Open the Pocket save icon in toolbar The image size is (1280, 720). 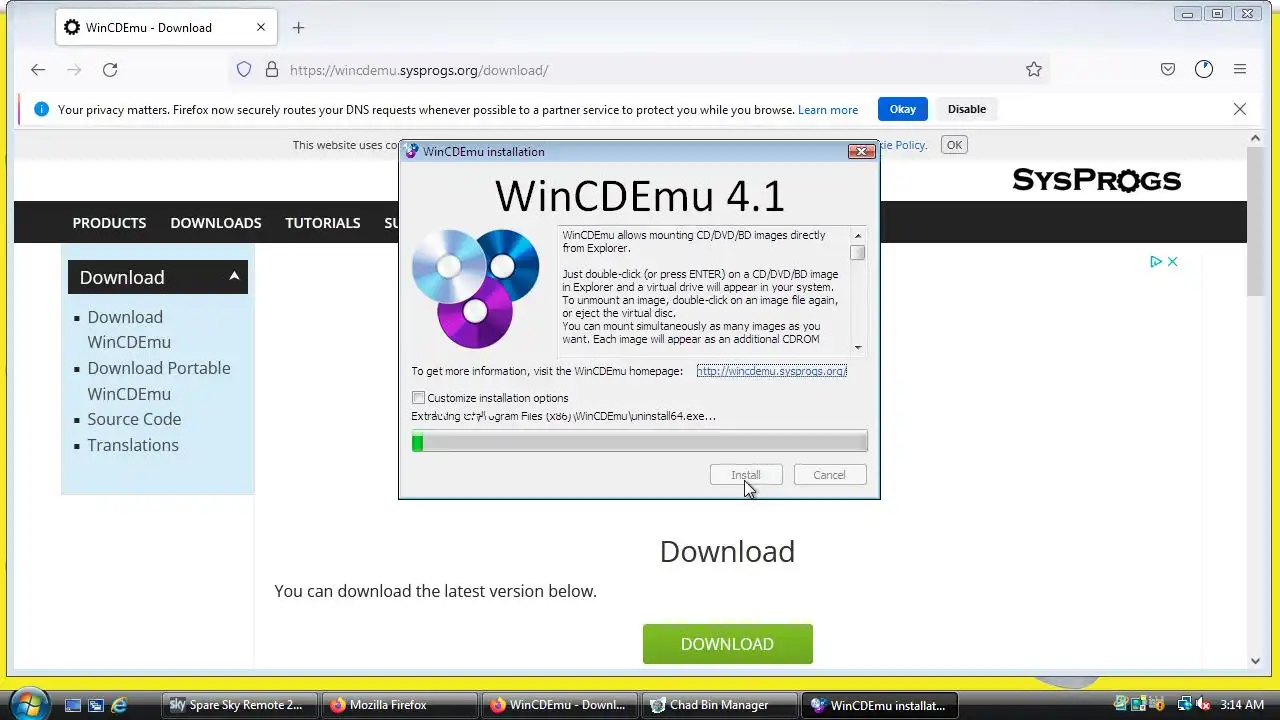pos(1168,69)
